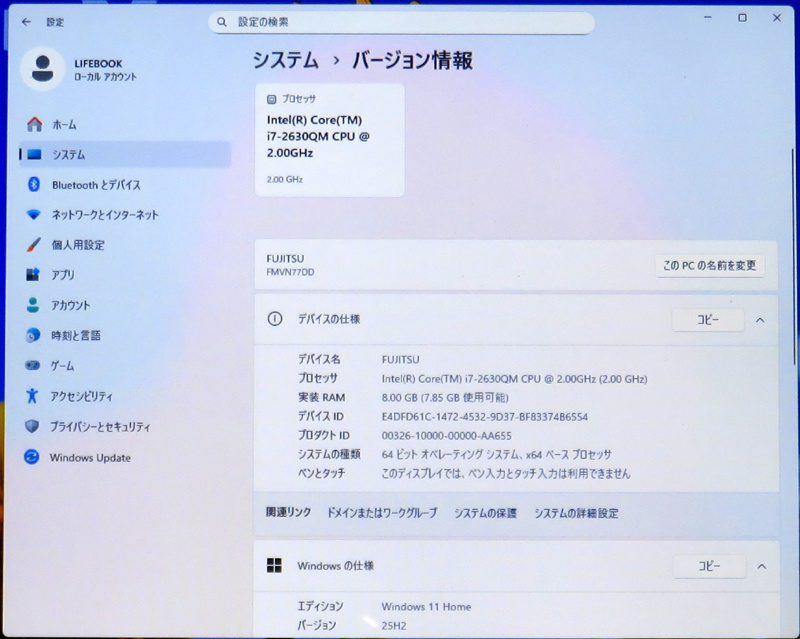This screenshot has height=639, width=800.
Task: Open 時刻と言語 globe clock icon
Action: coord(33,335)
